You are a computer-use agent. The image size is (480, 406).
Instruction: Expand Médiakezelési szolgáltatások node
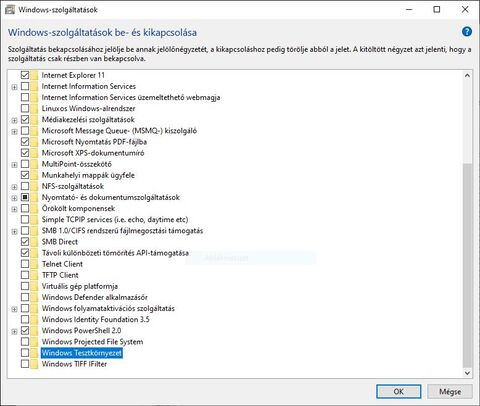(14, 120)
